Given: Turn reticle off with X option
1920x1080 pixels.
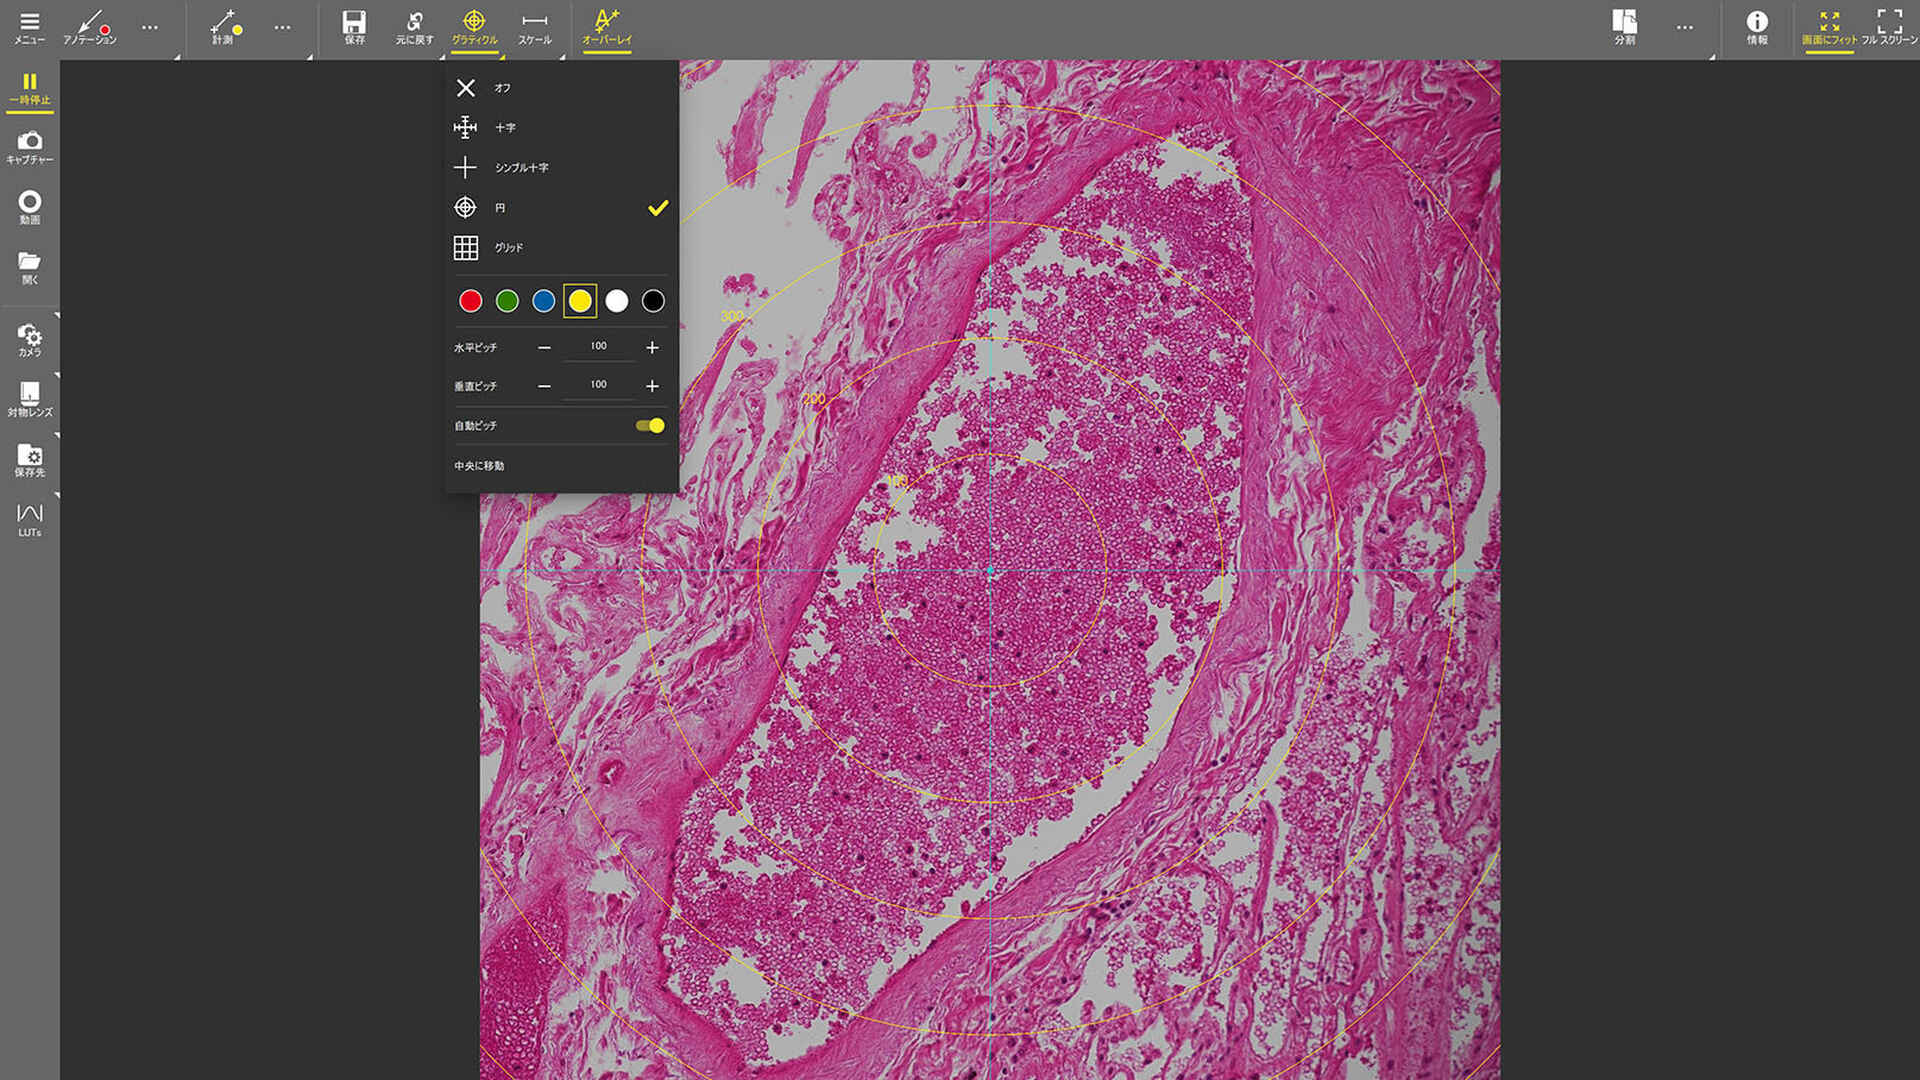Looking at the screenshot, I should 466,88.
